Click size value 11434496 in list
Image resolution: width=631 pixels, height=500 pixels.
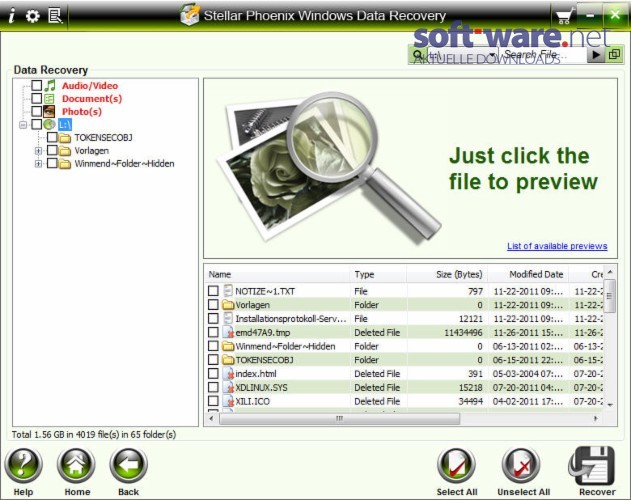coord(463,333)
